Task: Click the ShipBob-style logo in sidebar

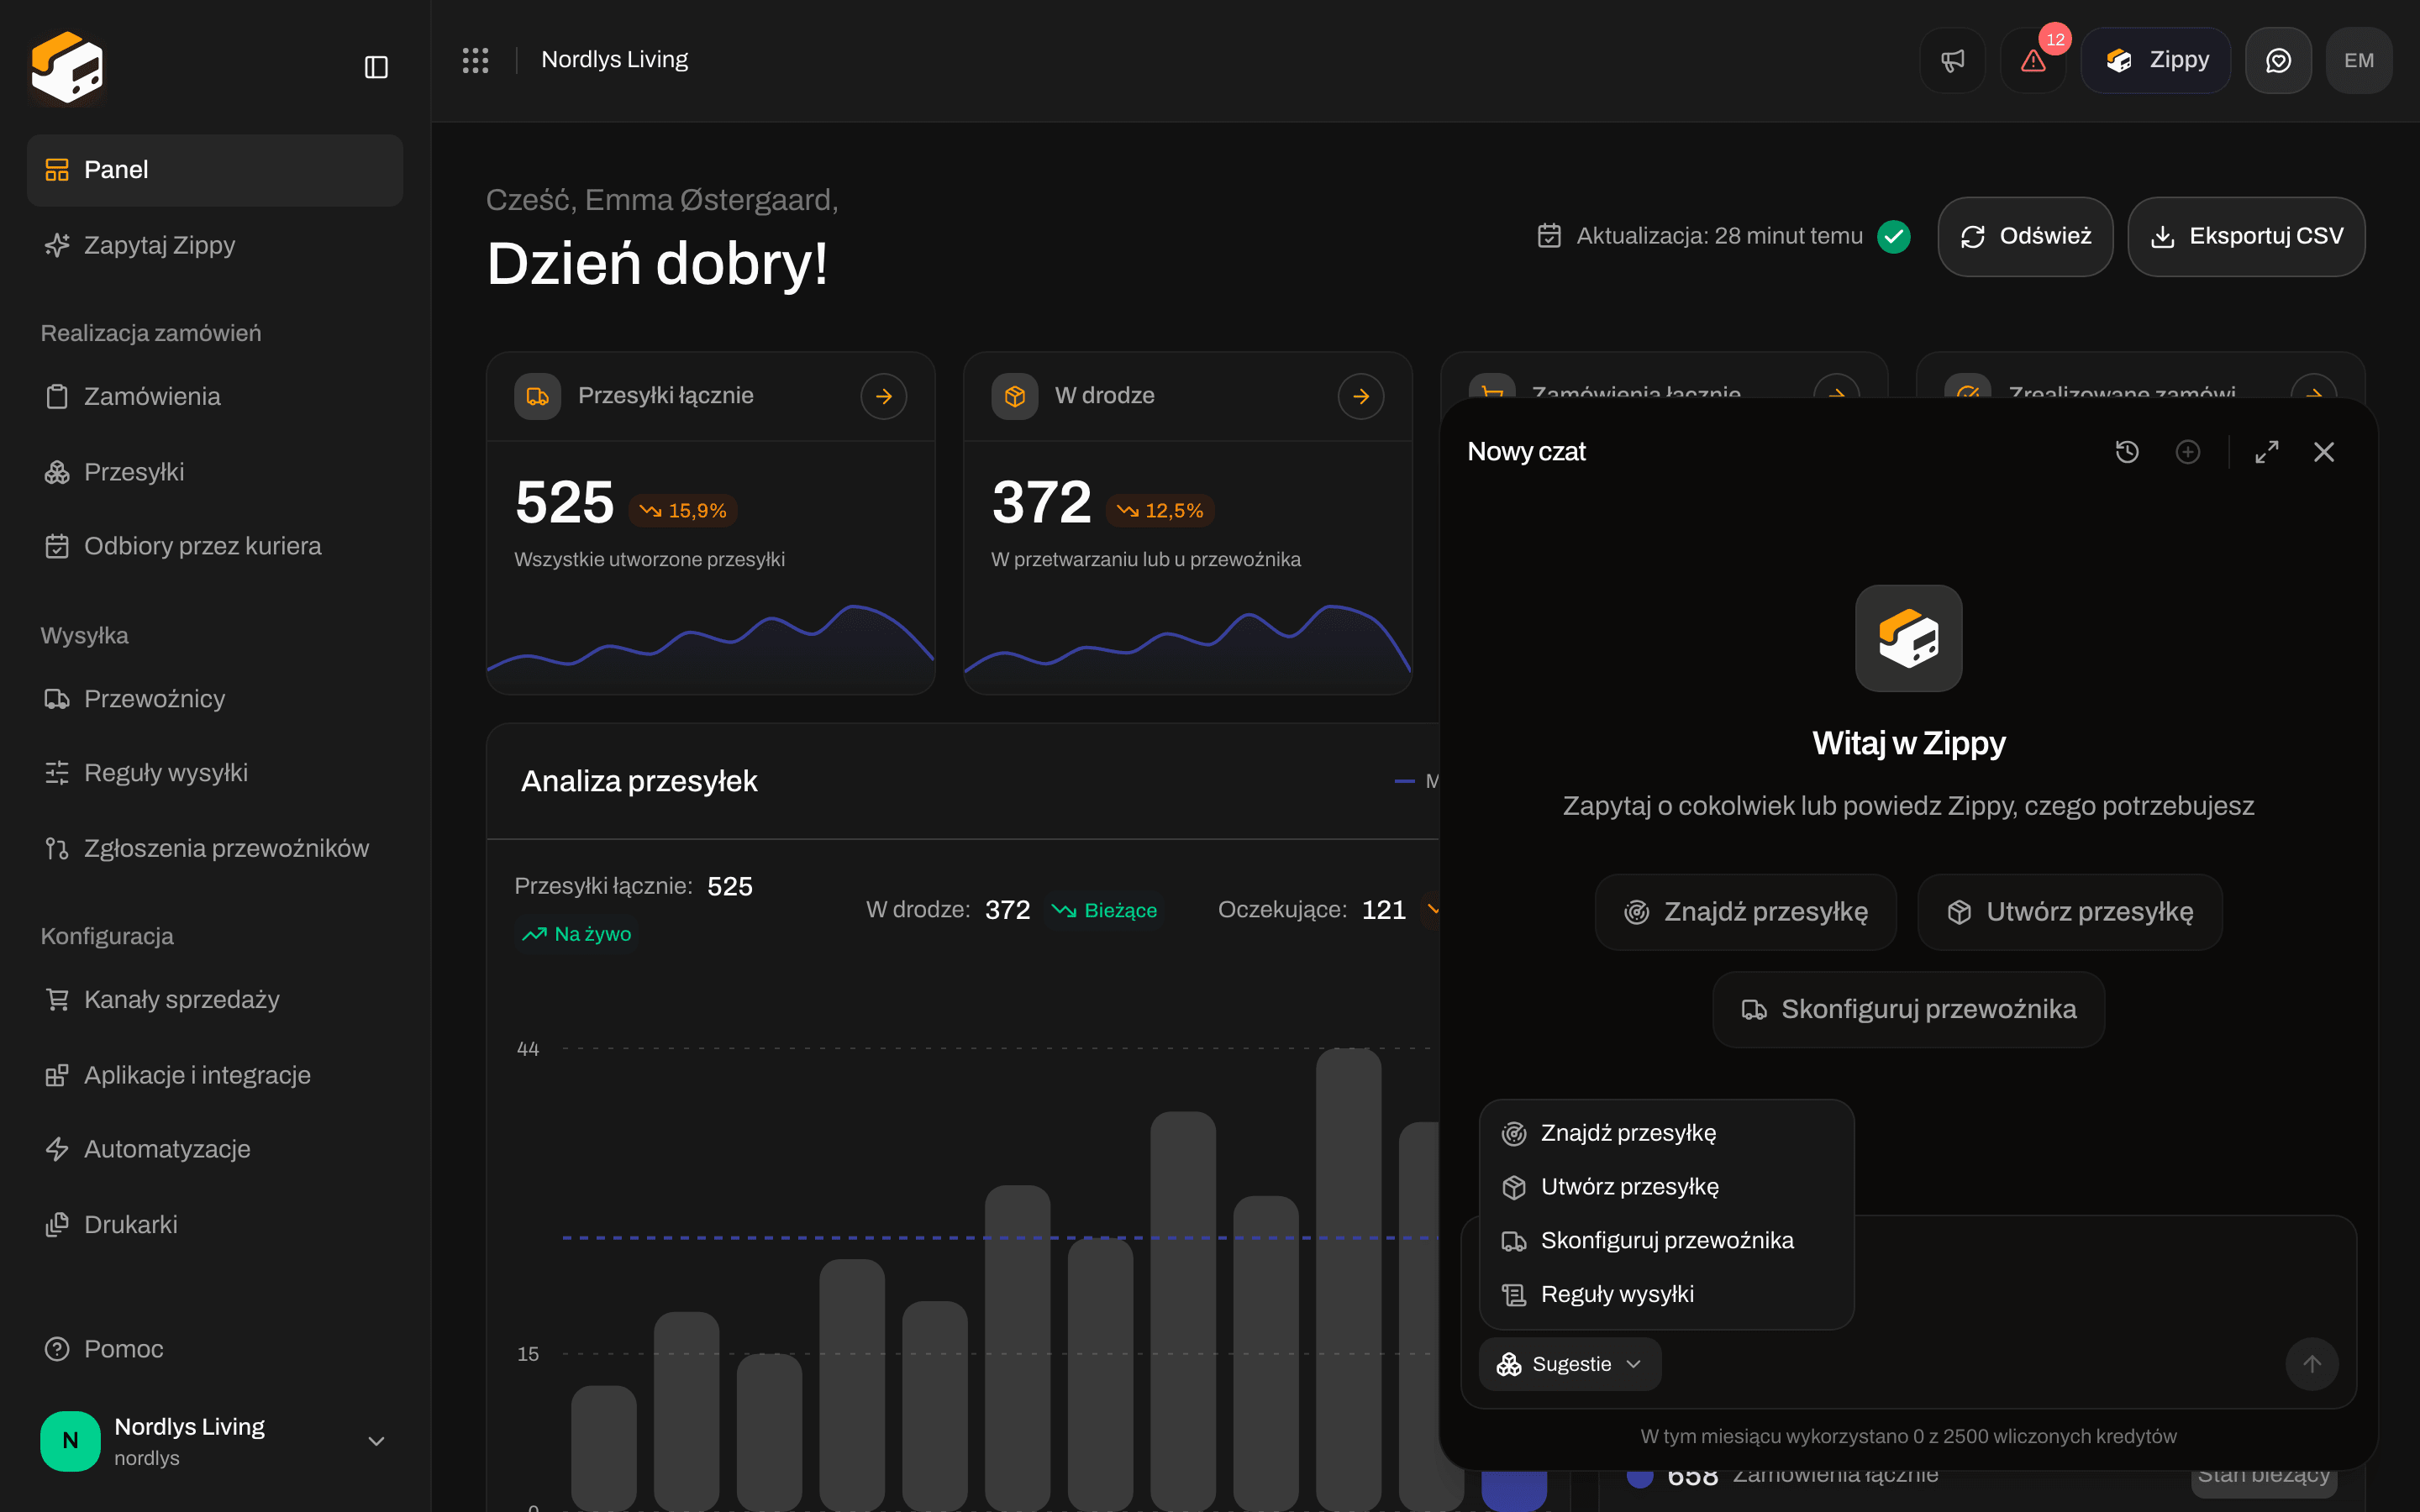Action: tap(67, 67)
